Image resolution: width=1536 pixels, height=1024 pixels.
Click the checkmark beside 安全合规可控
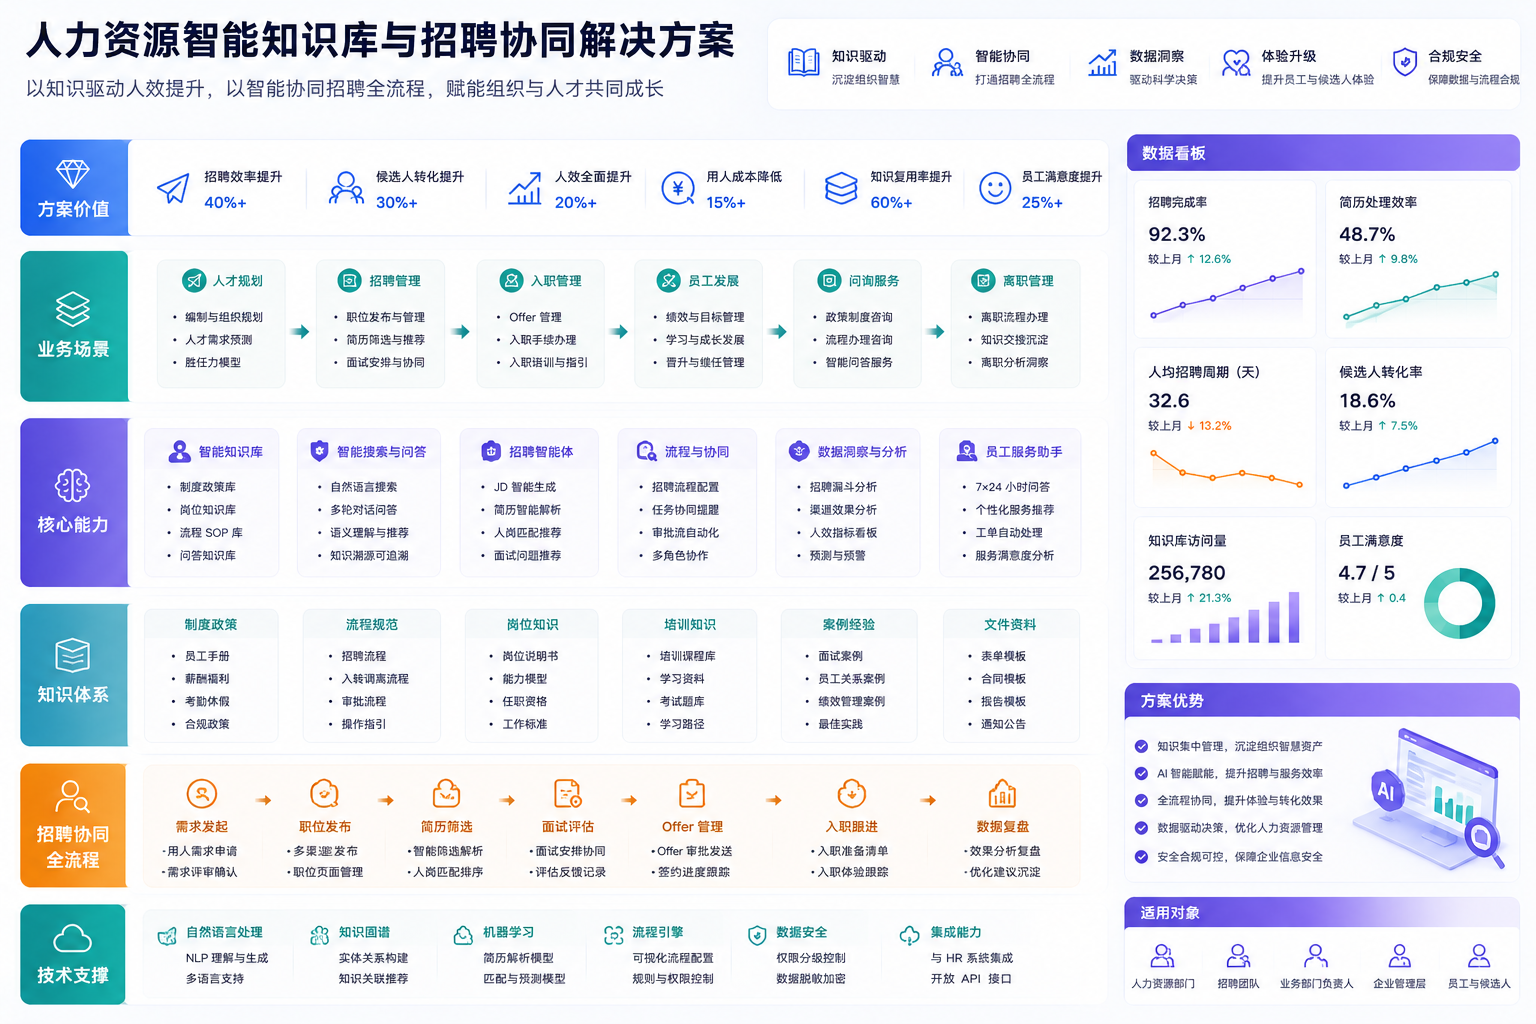coord(1141,857)
